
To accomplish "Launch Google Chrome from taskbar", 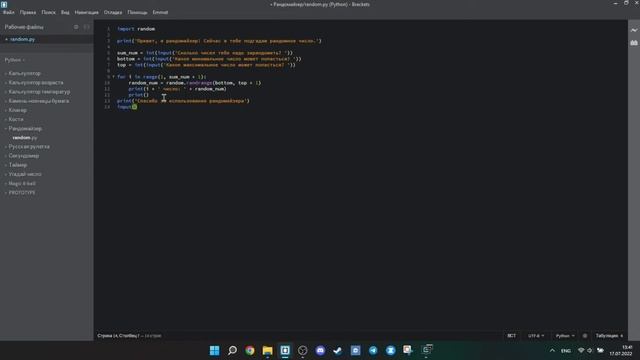I will click(x=250, y=350).
